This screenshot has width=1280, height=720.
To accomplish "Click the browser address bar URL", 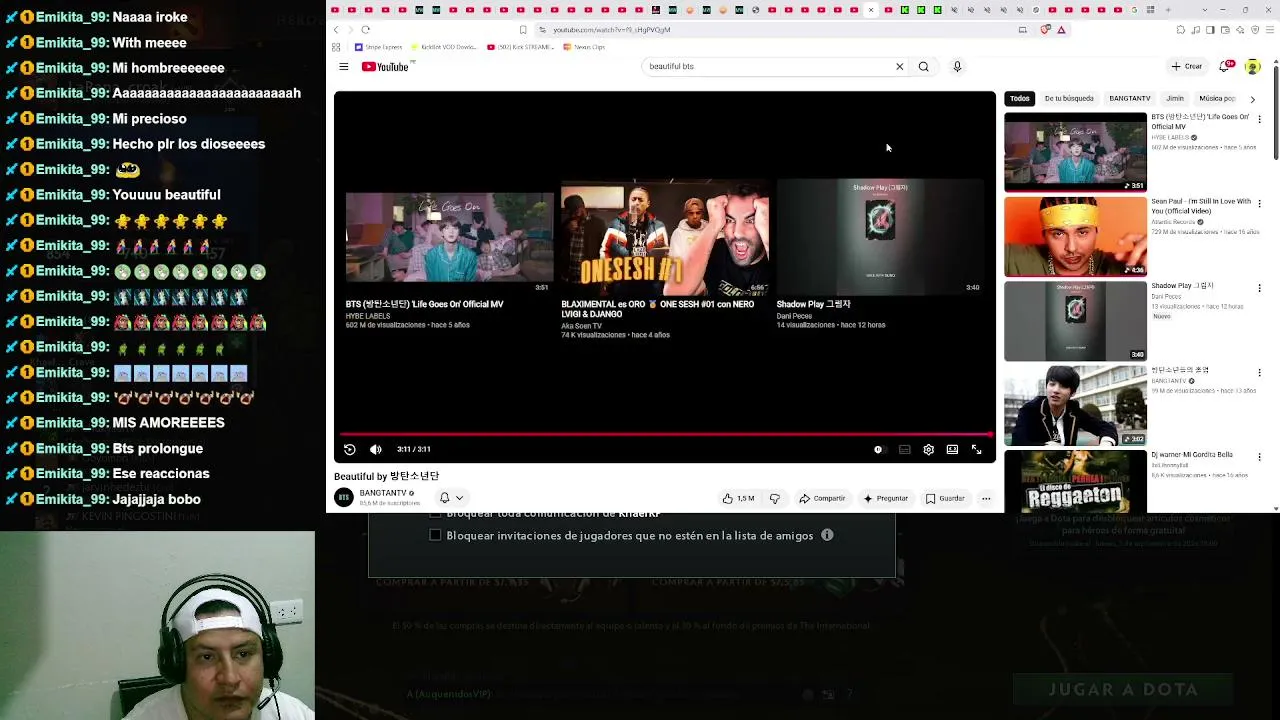I will (x=612, y=30).
